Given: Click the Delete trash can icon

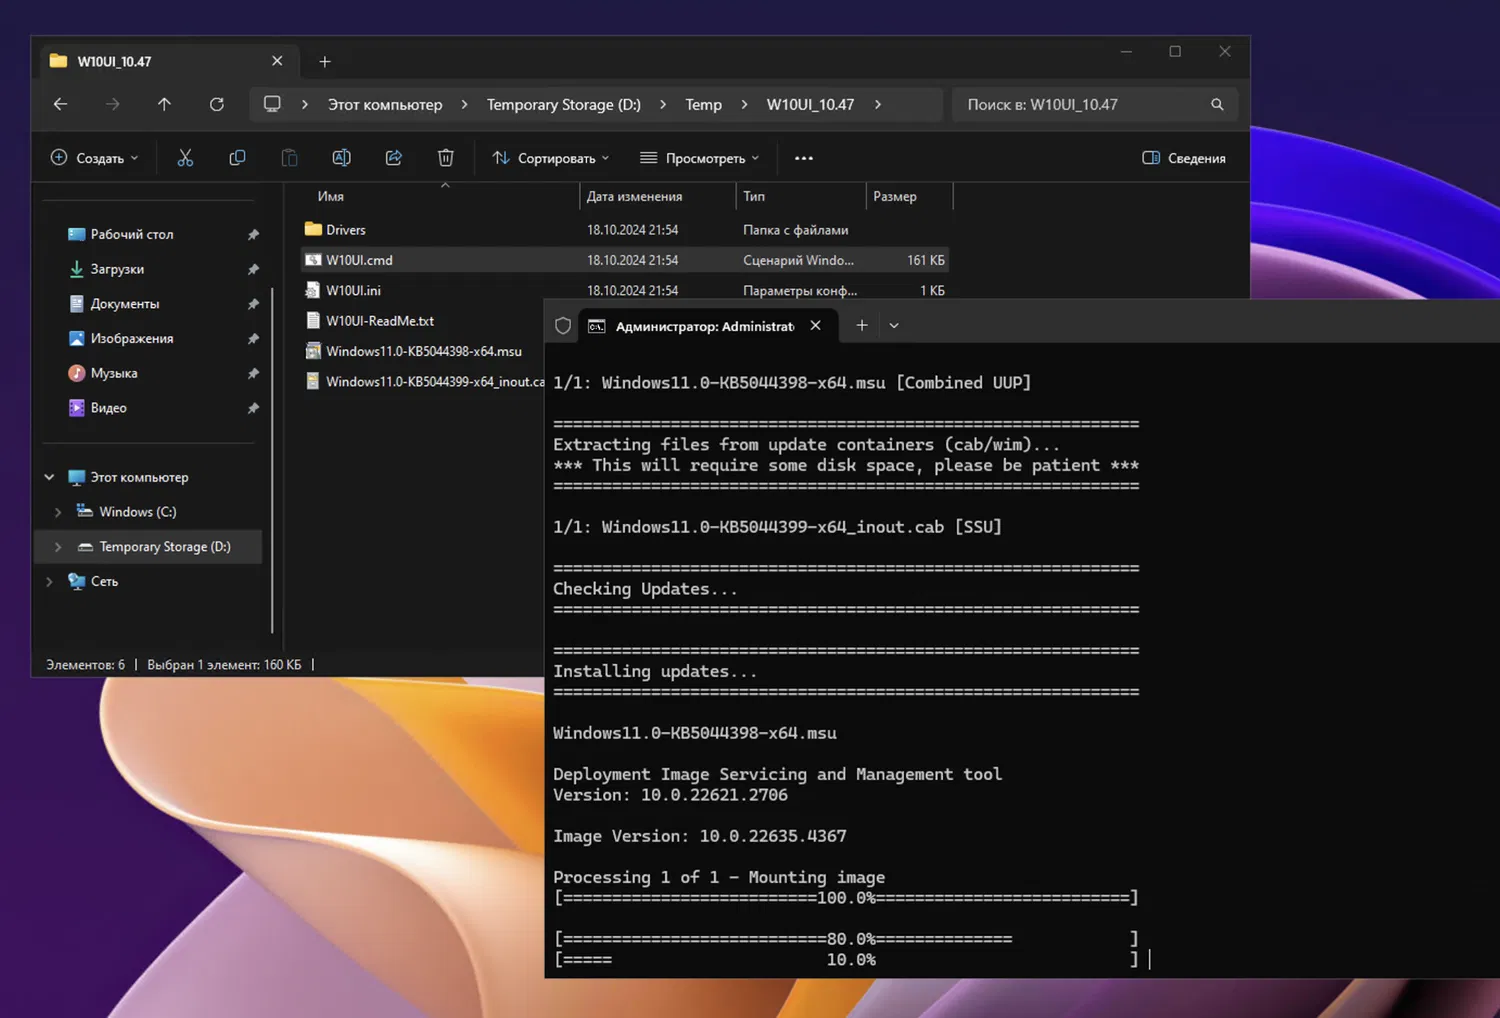Looking at the screenshot, I should point(445,158).
